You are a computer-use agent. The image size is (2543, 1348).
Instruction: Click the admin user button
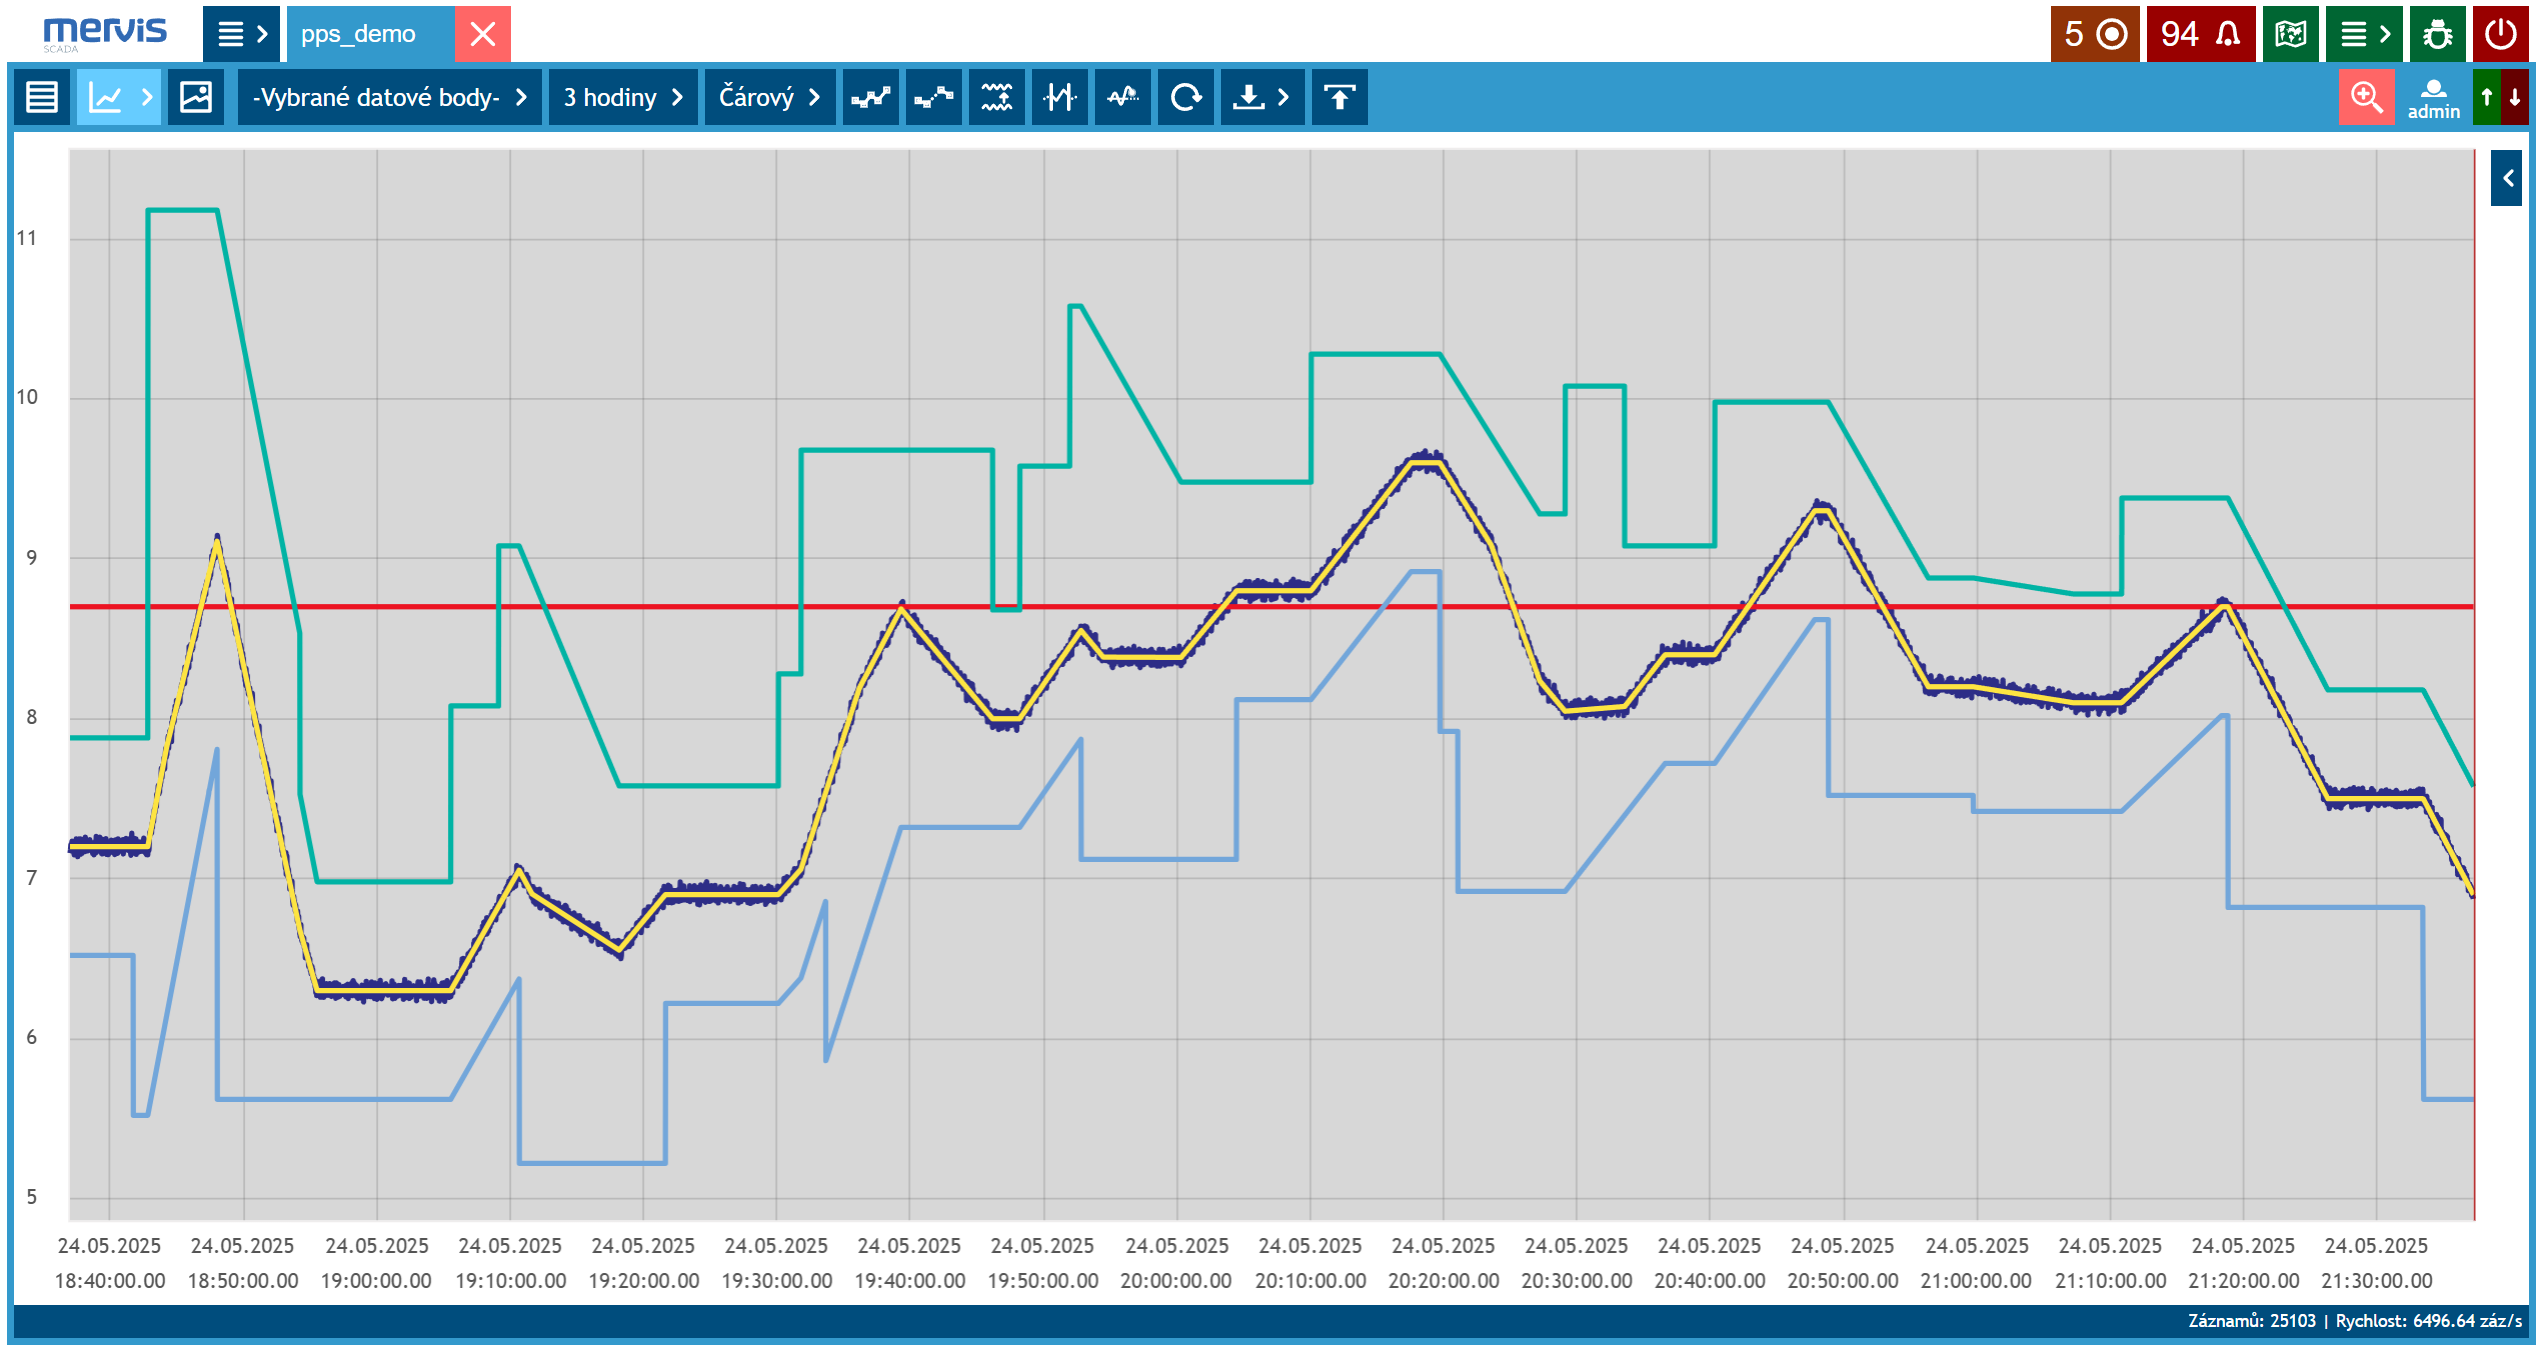pyautogui.click(x=2432, y=97)
